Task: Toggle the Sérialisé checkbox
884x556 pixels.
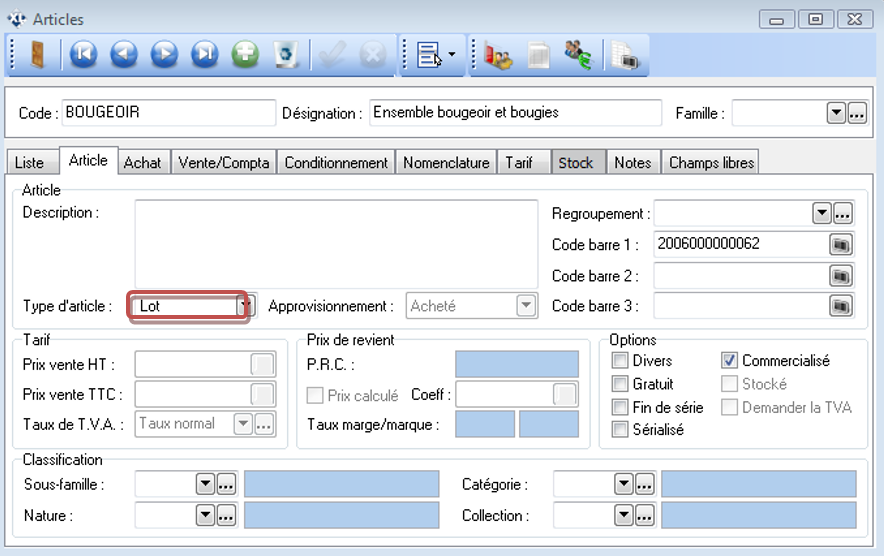Action: coord(620,430)
